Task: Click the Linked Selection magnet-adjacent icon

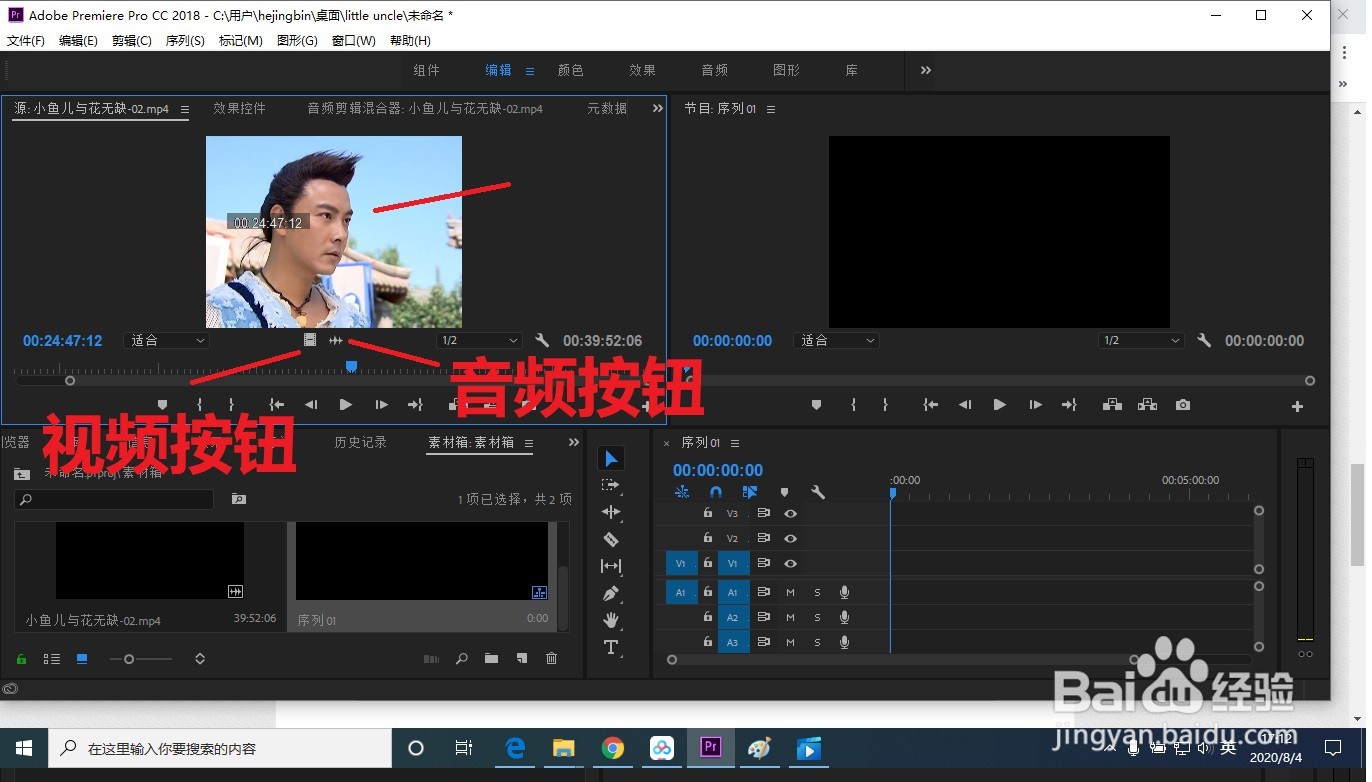Action: coord(749,491)
